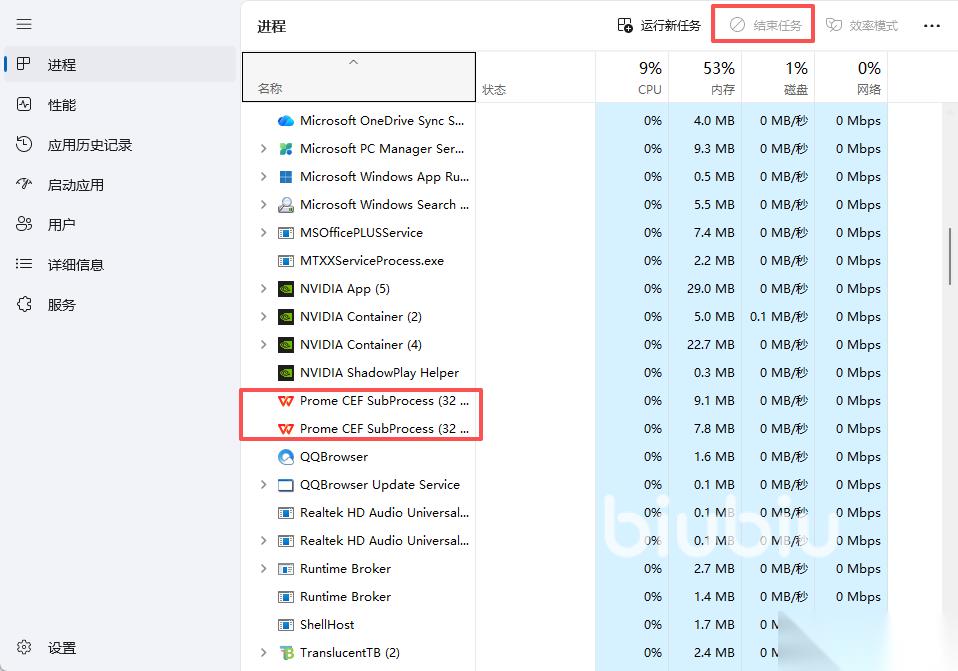Viewport: 958px width, 671px height.
Task: Open the three-dot more options menu
Action: pos(931,25)
